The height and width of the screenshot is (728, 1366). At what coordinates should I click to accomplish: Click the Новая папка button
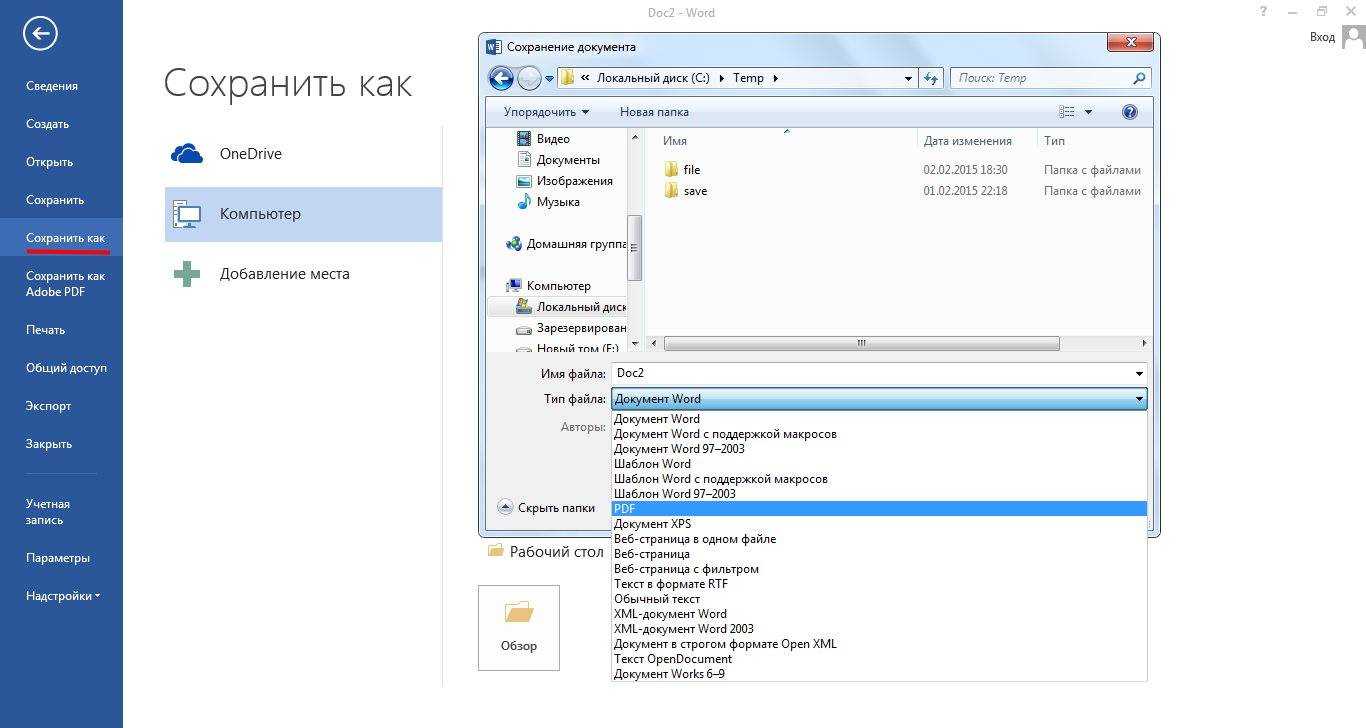coord(654,112)
